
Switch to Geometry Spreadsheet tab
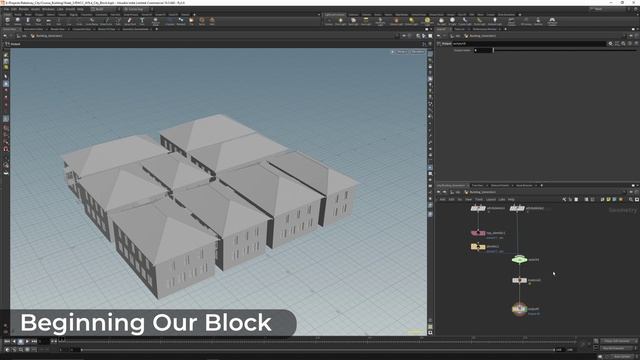(x=135, y=29)
